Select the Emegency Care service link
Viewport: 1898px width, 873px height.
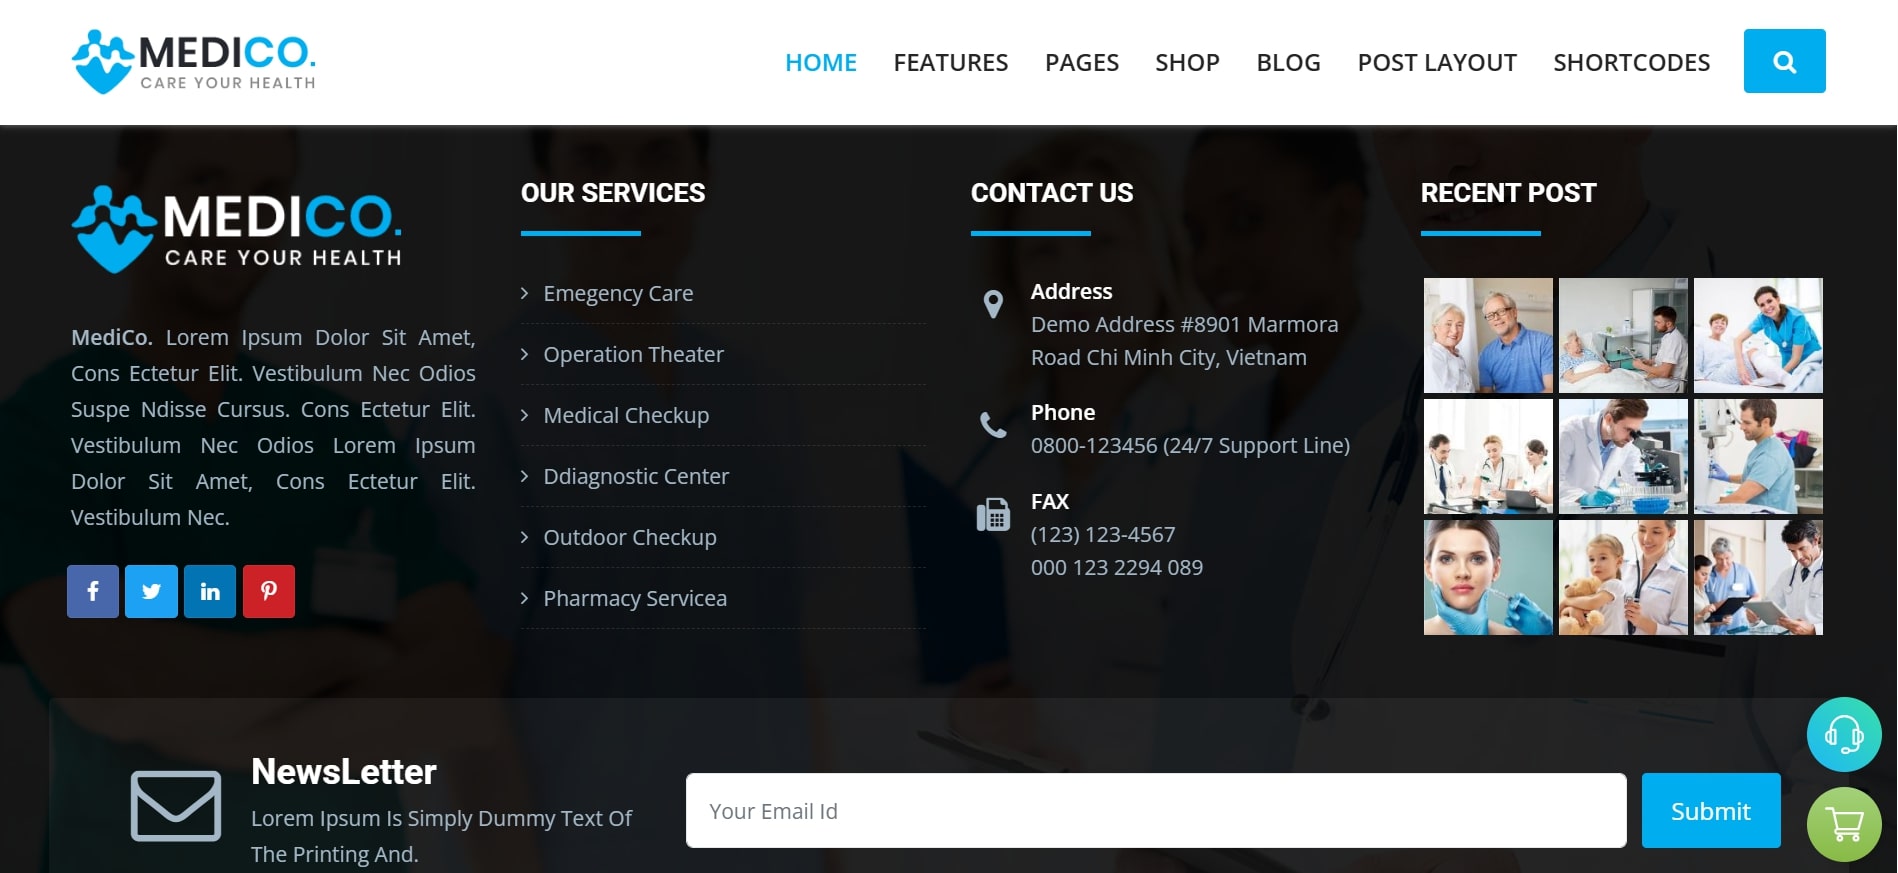[x=618, y=293]
